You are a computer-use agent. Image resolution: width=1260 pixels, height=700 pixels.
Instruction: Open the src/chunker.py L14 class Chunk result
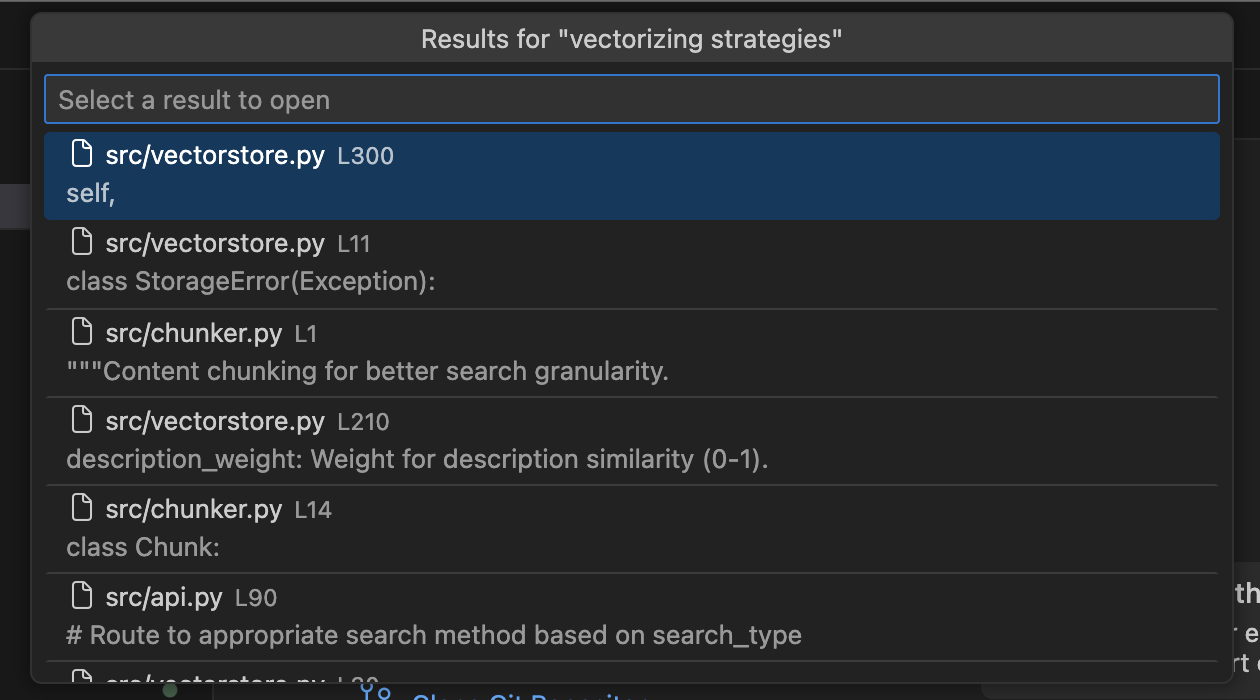(x=630, y=527)
